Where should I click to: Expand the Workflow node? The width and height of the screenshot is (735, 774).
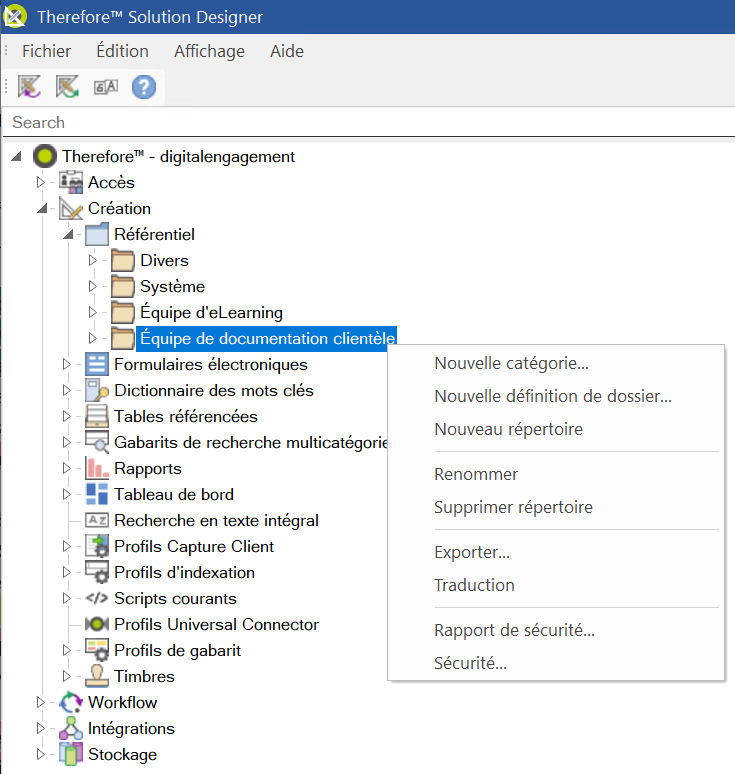tap(40, 702)
